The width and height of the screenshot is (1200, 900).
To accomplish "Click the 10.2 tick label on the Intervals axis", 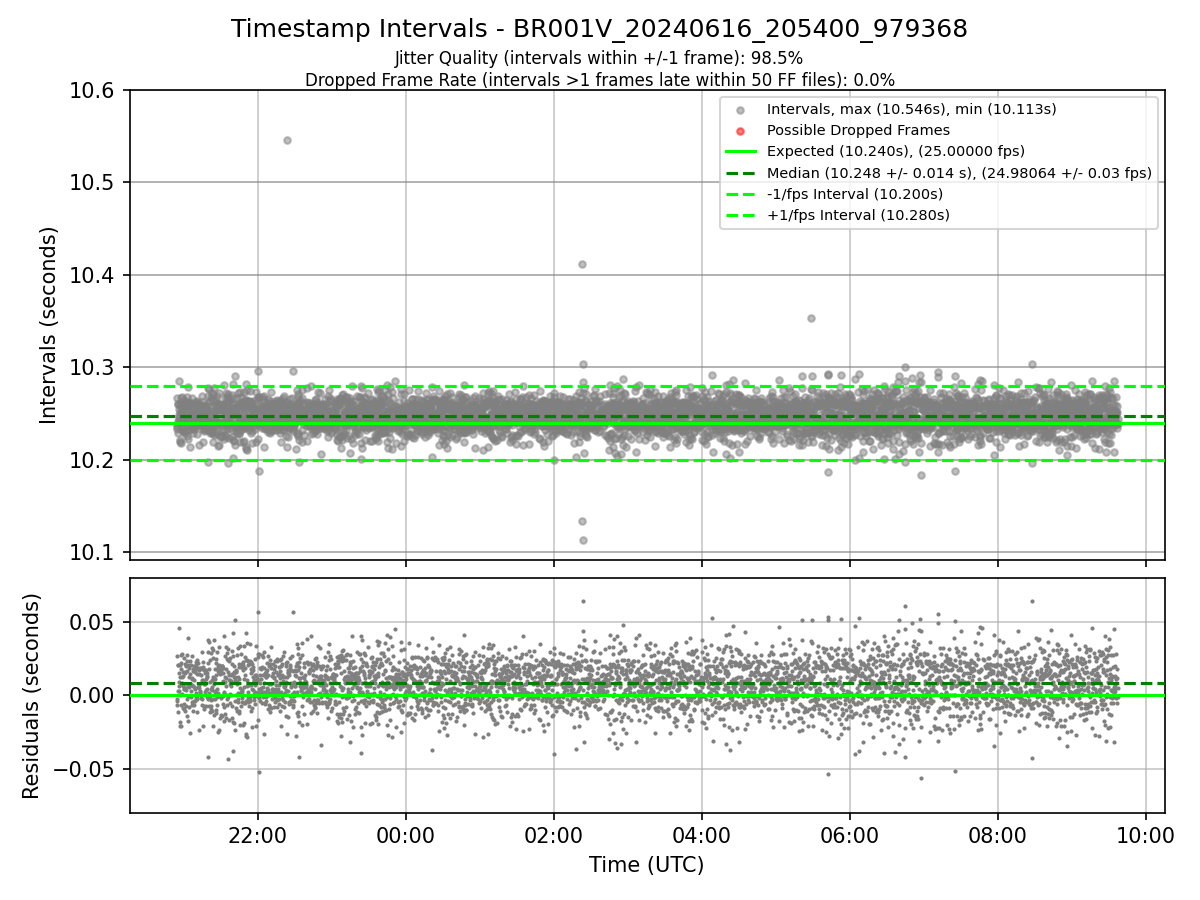I will (91, 460).
